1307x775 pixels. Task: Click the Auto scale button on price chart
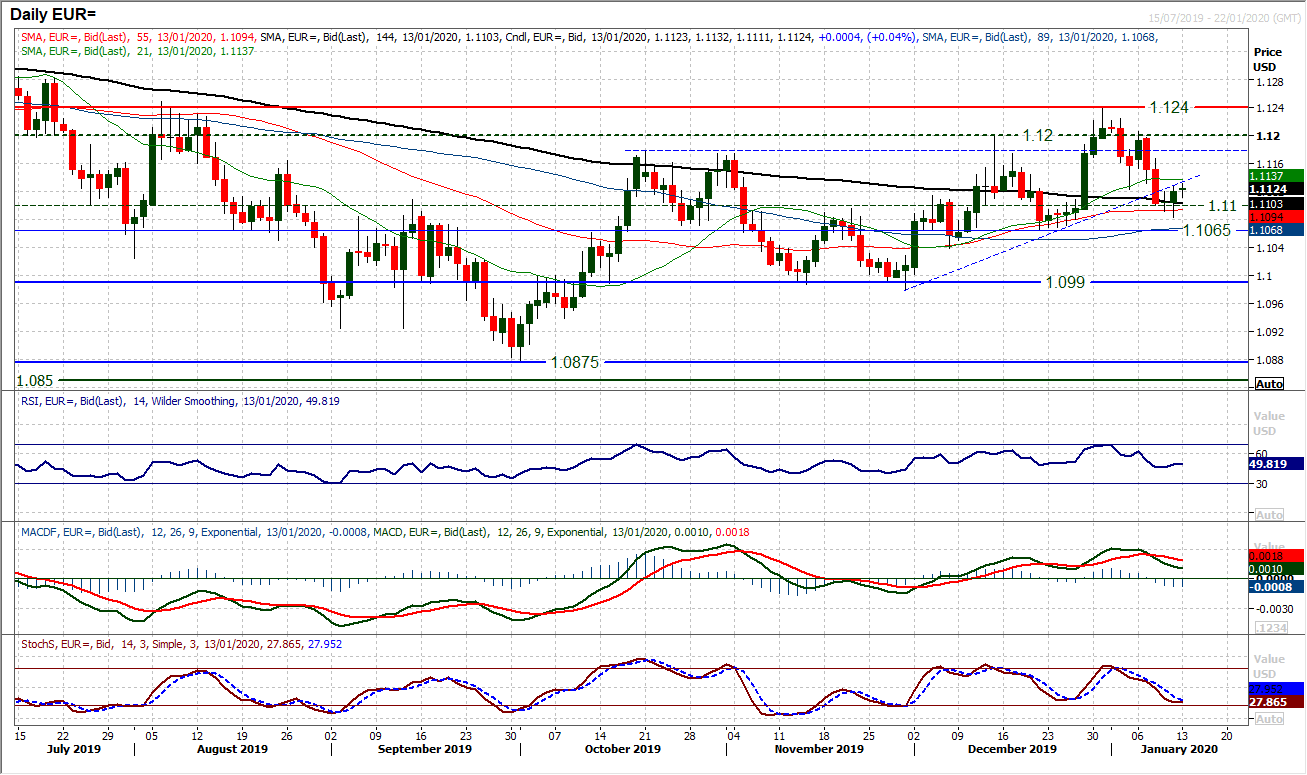(1268, 384)
